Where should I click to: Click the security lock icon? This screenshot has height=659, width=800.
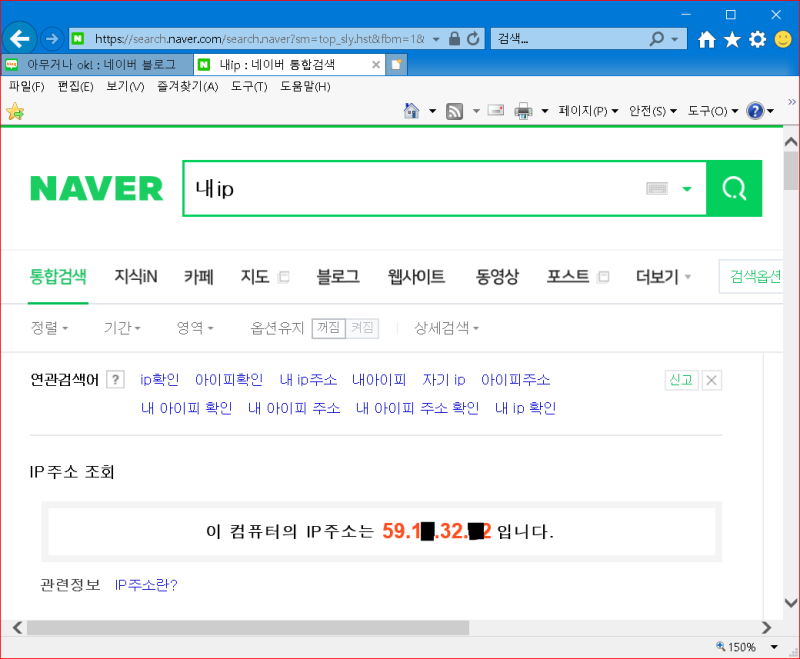click(x=454, y=39)
